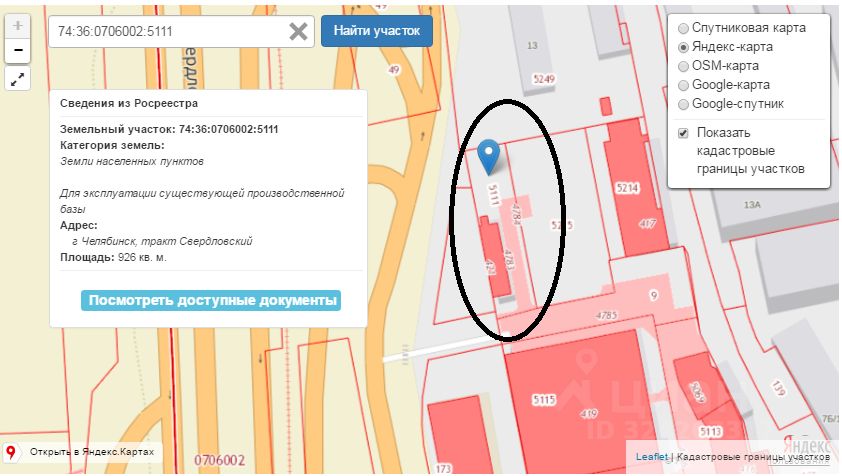Screen dimensions: 842x476
Task: Open Посмотреть доступные документы
Action: pyautogui.click(x=211, y=300)
